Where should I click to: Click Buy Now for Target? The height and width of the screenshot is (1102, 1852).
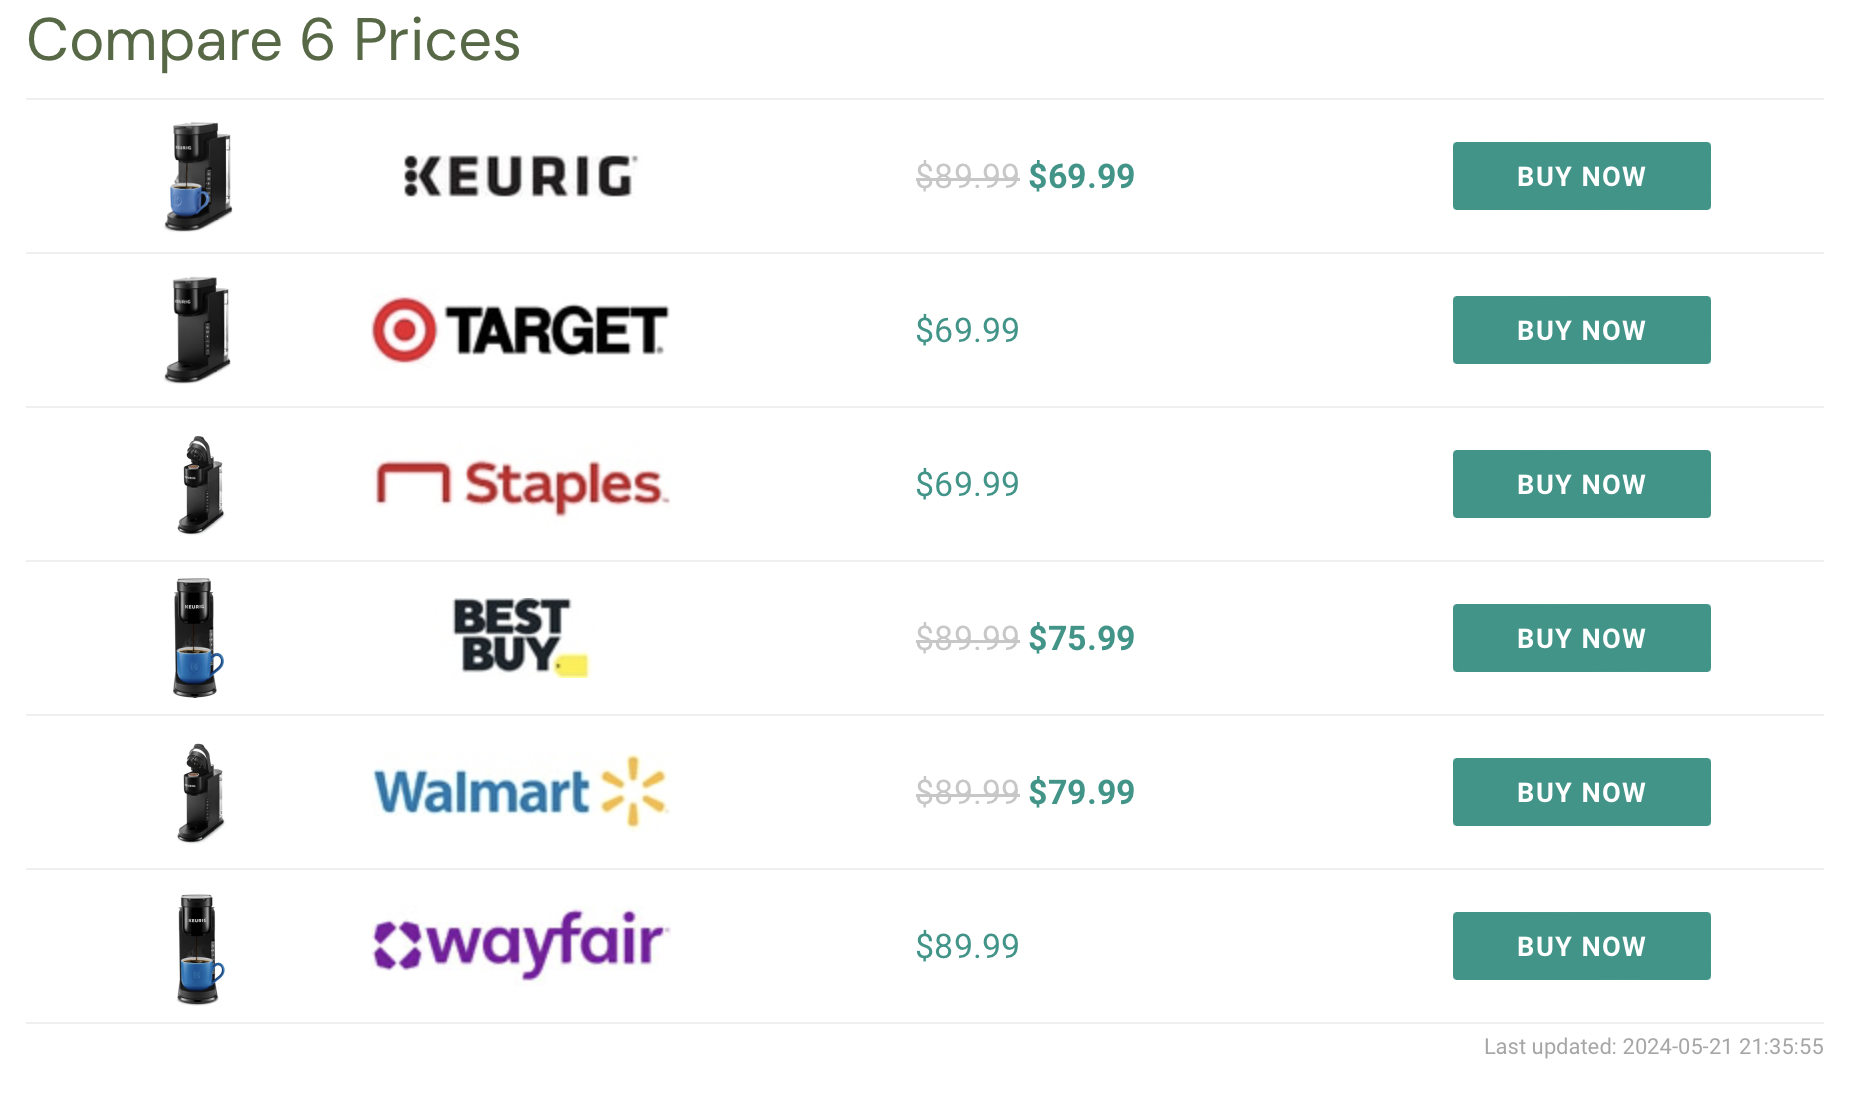1581,330
